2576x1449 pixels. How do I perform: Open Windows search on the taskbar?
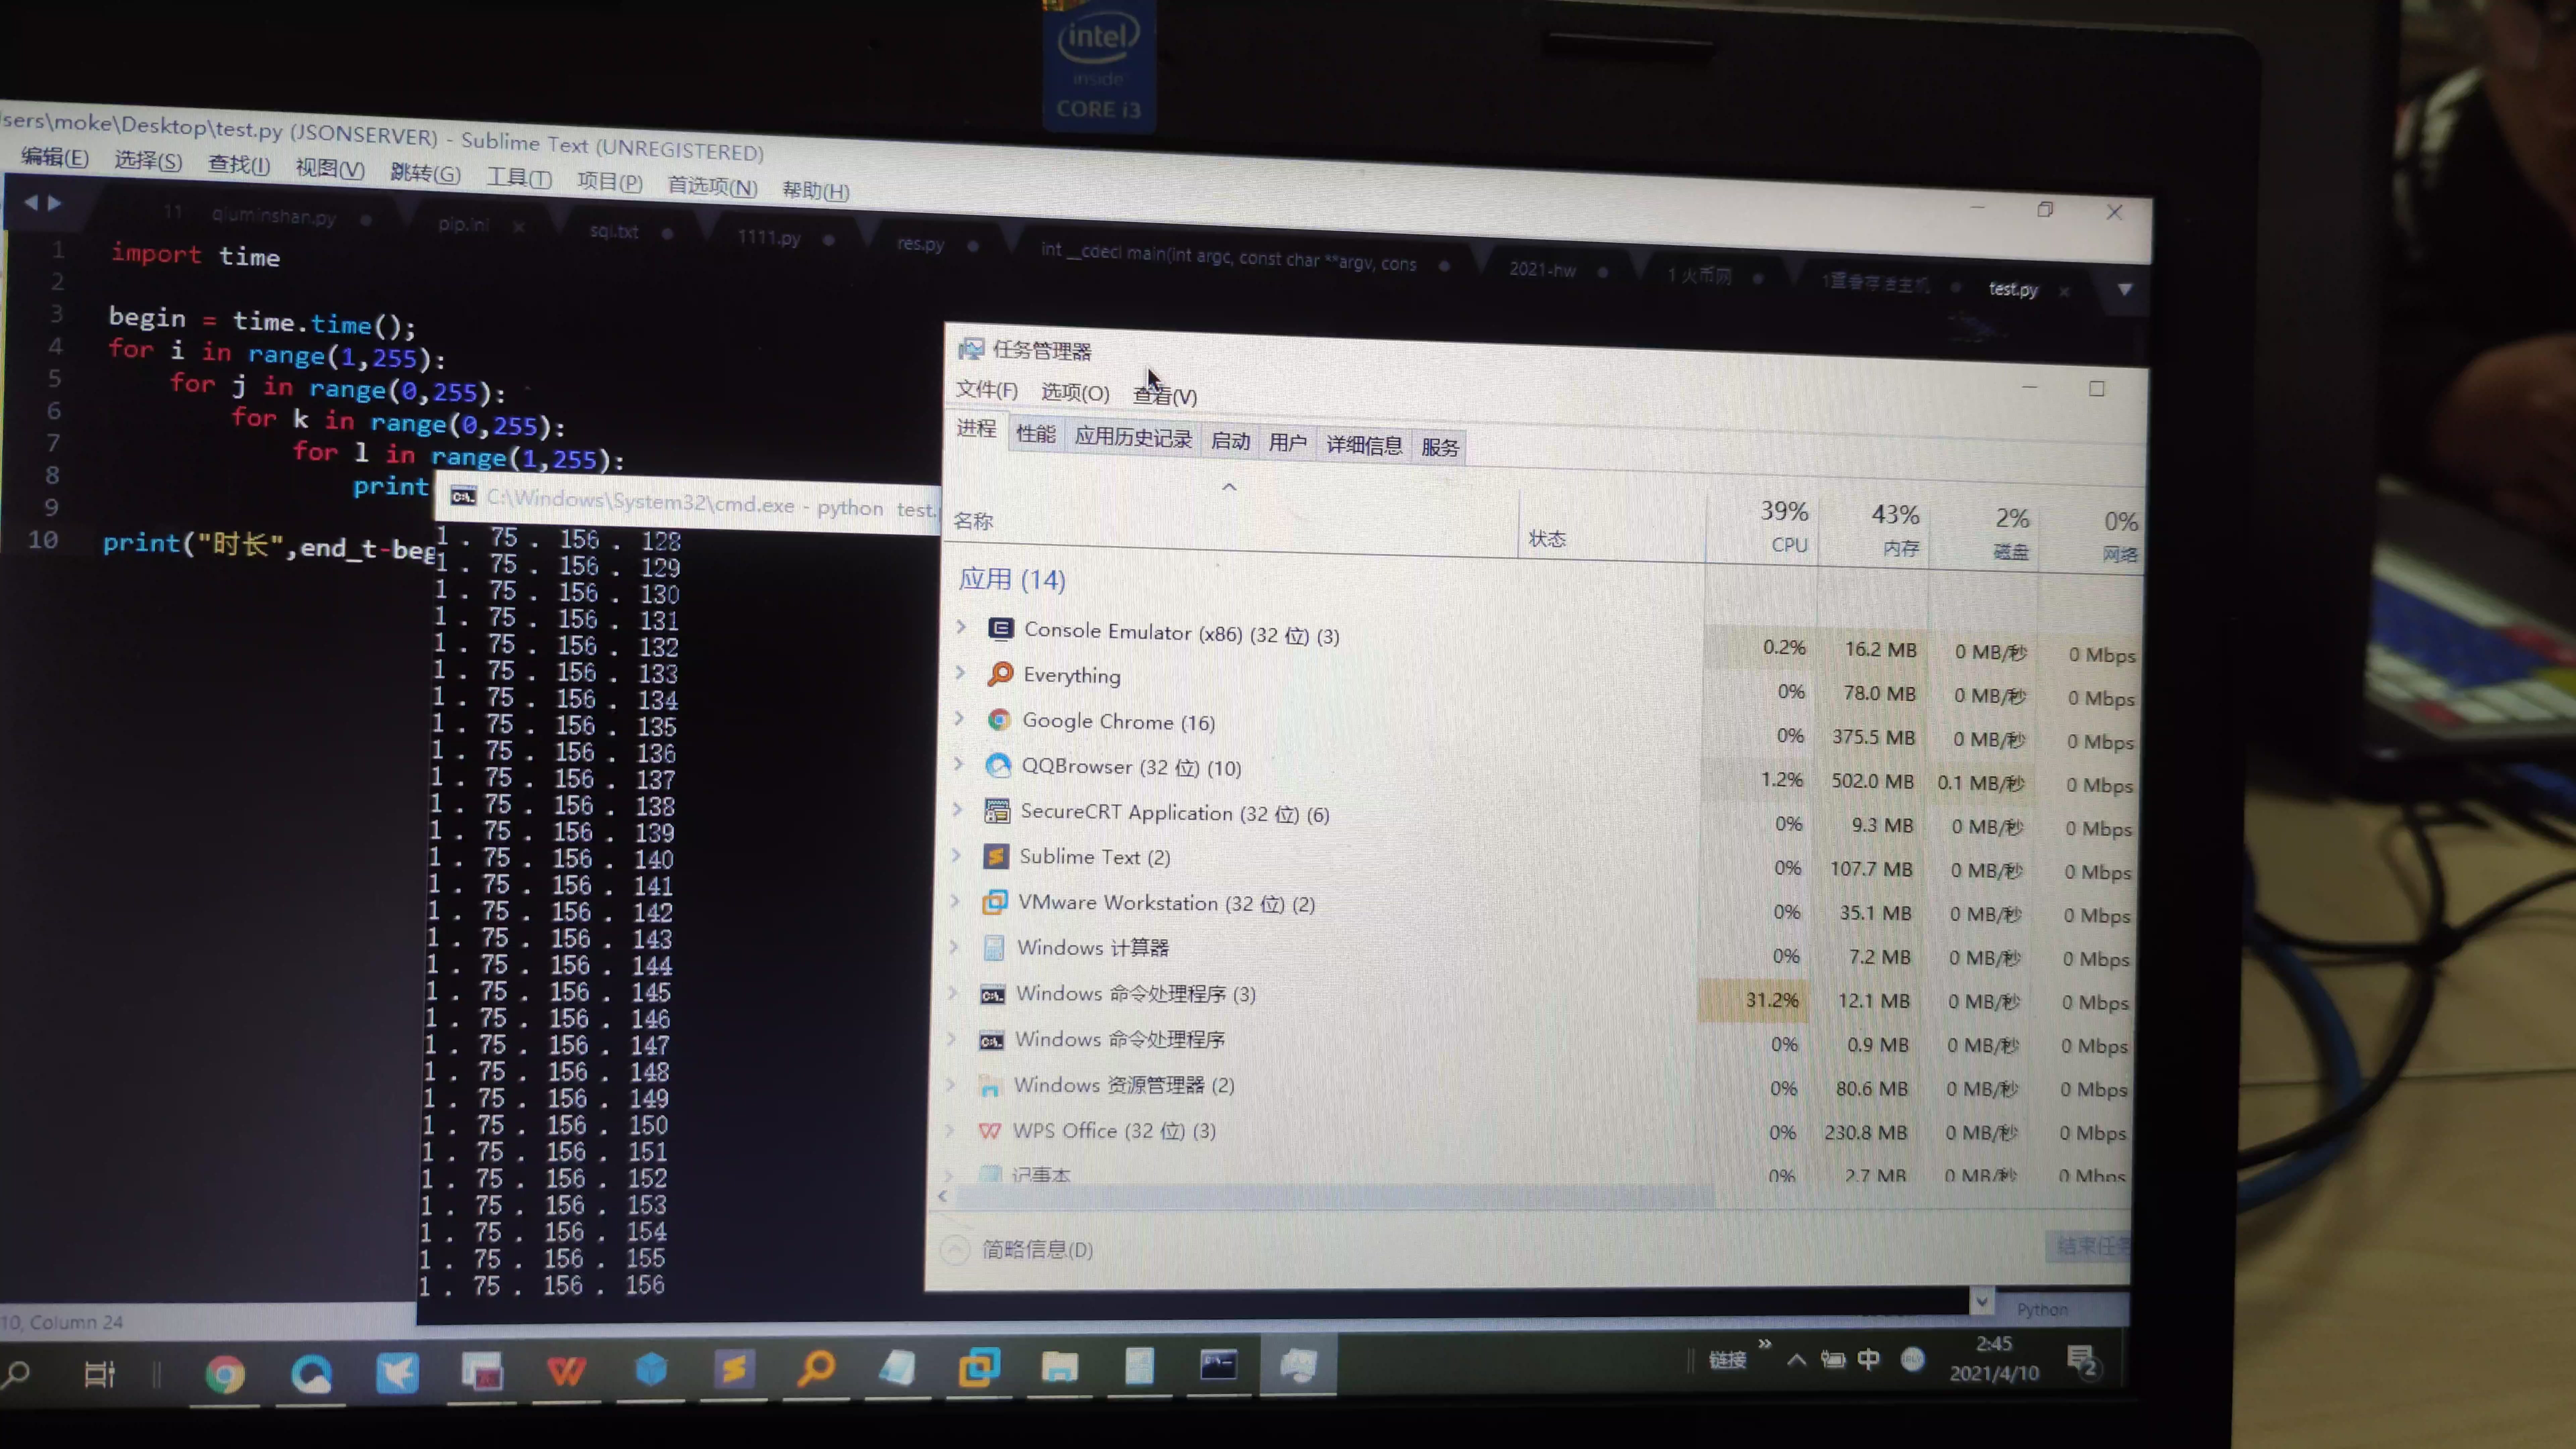coord(15,1375)
